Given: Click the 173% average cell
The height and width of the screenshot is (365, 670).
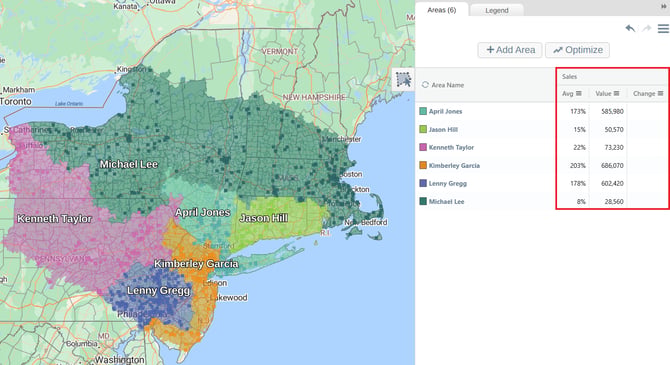Looking at the screenshot, I should 578,111.
